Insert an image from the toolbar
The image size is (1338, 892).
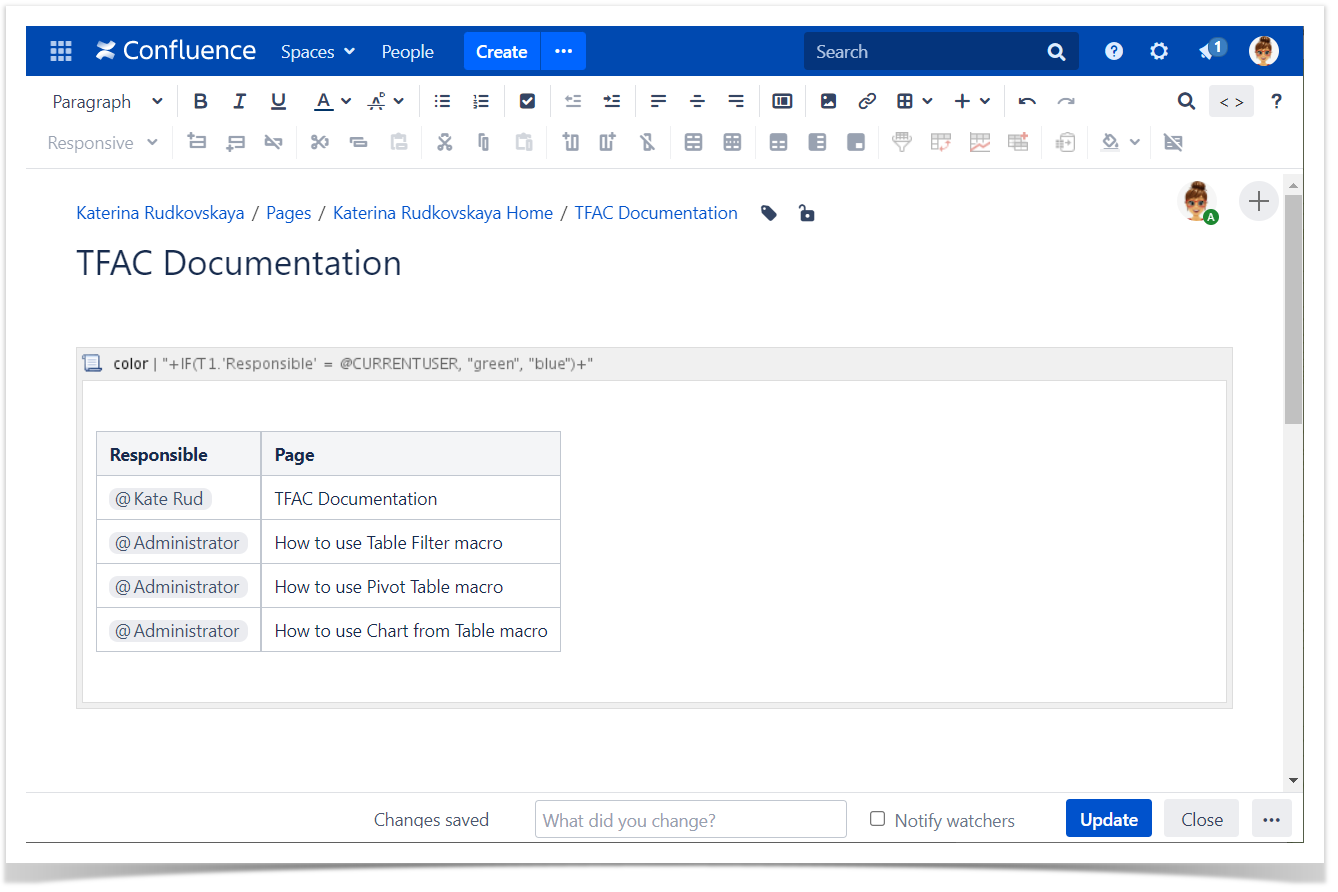[x=828, y=101]
